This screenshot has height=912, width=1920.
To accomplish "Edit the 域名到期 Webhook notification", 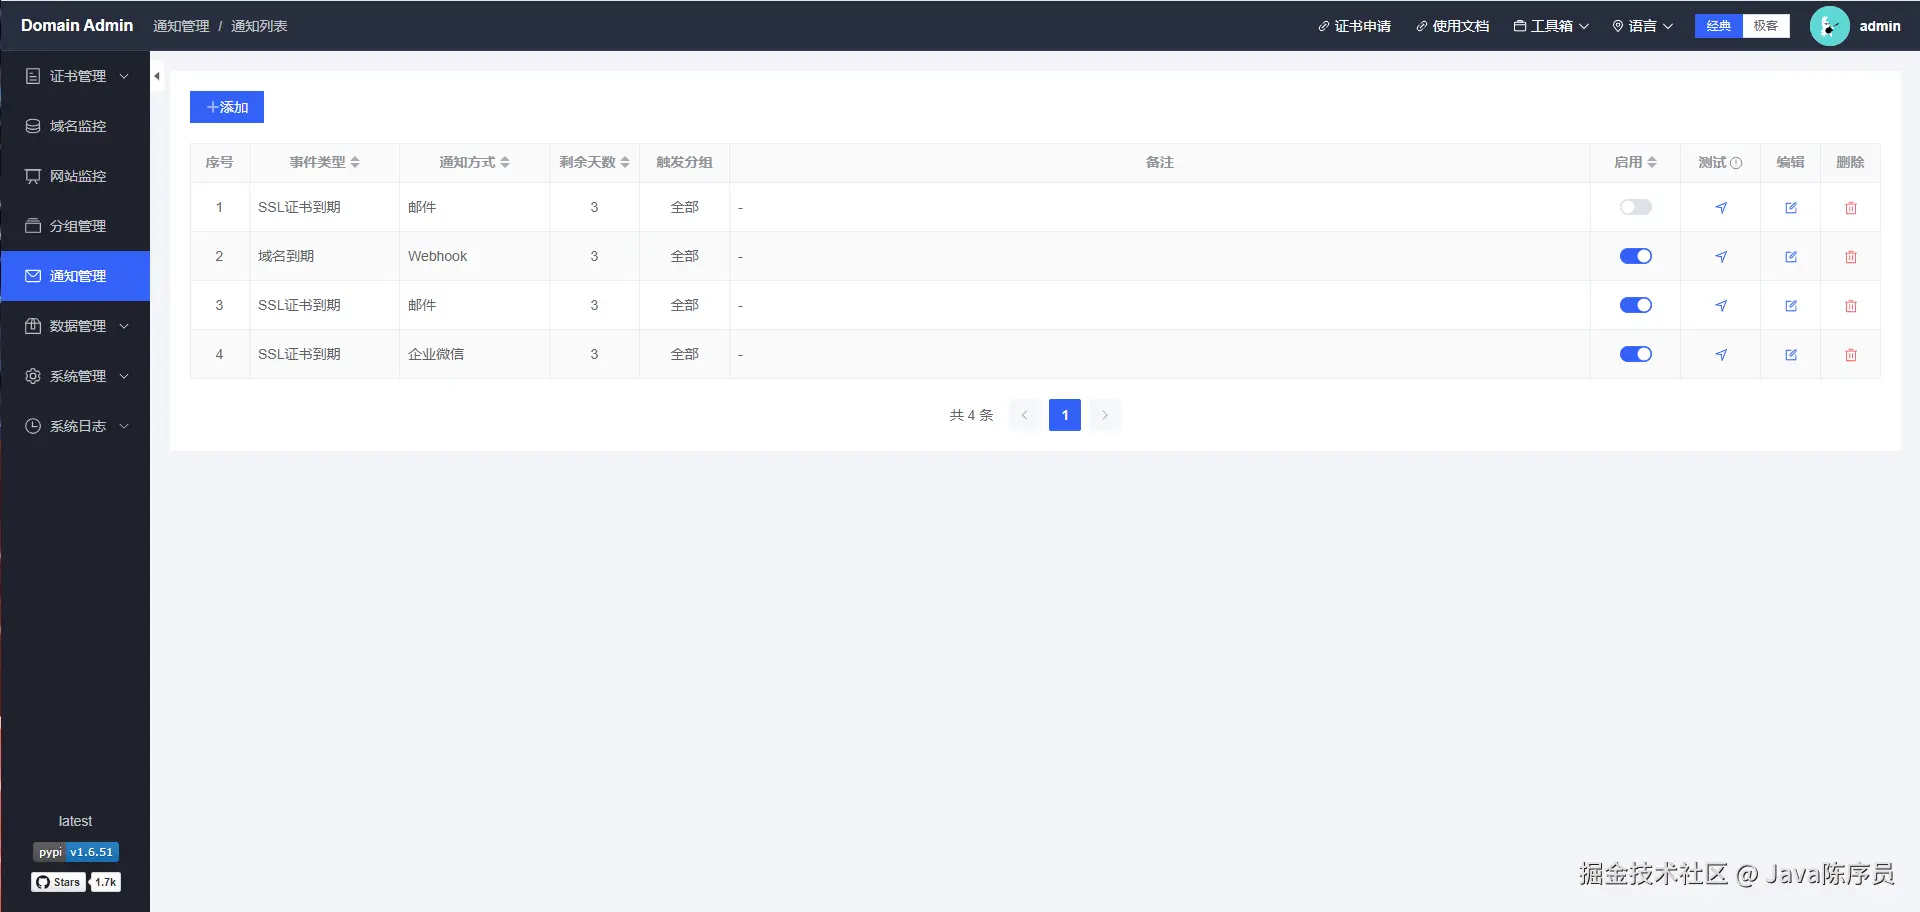I will pos(1791,257).
